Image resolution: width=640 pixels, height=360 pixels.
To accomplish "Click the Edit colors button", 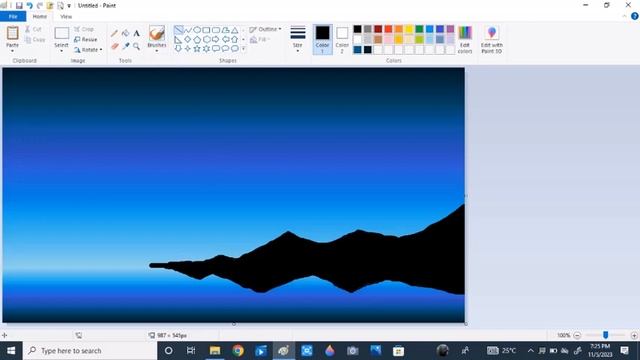I will [465, 39].
